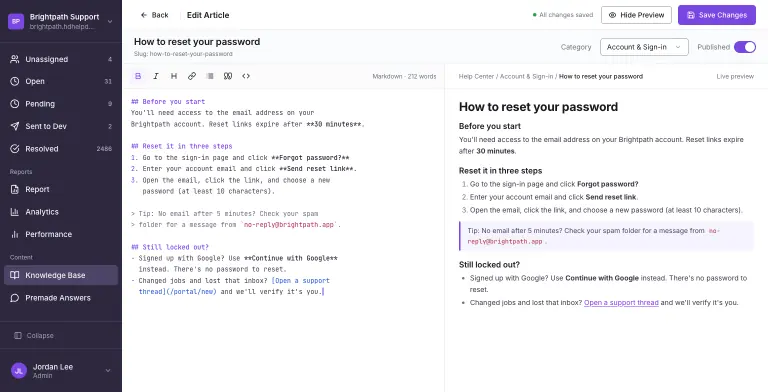Click the Save Changes button
Image resolution: width=768 pixels, height=392 pixels.
point(717,15)
